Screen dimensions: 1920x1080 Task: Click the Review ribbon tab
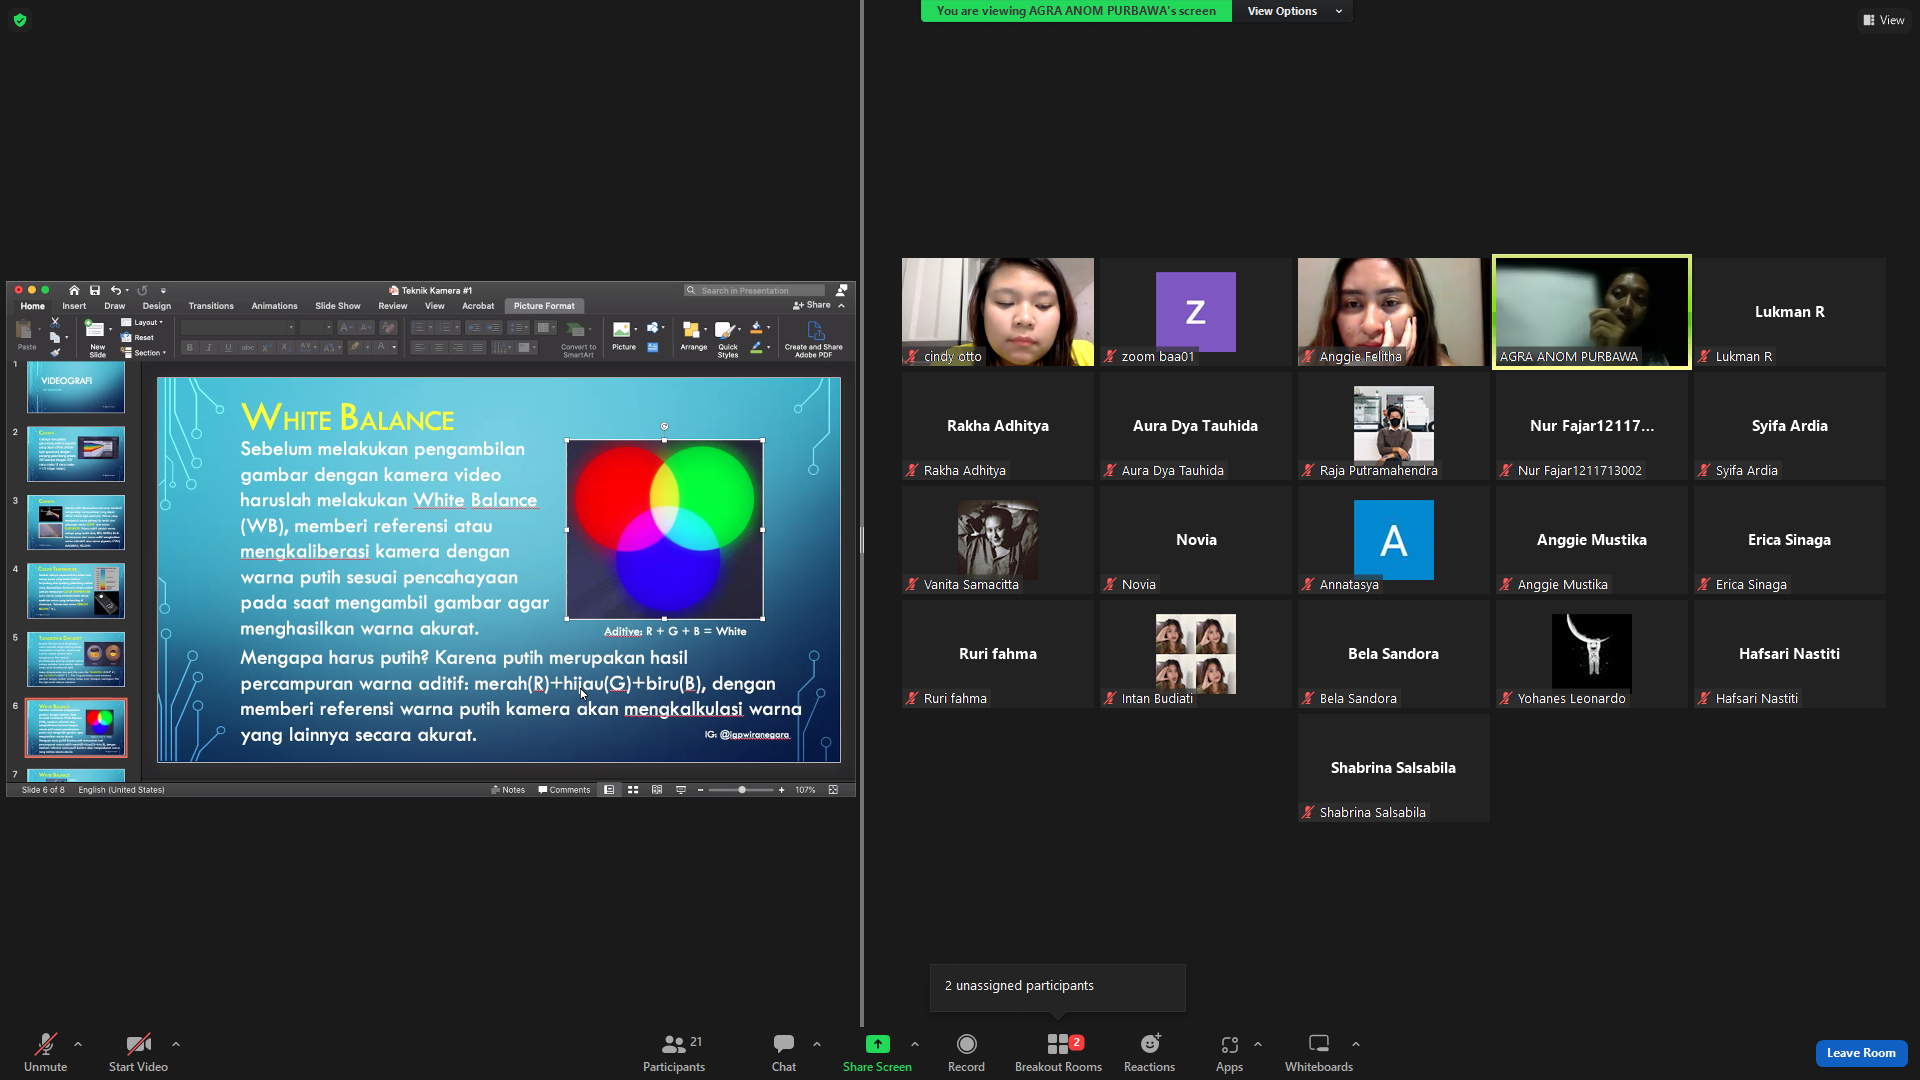pos(393,306)
